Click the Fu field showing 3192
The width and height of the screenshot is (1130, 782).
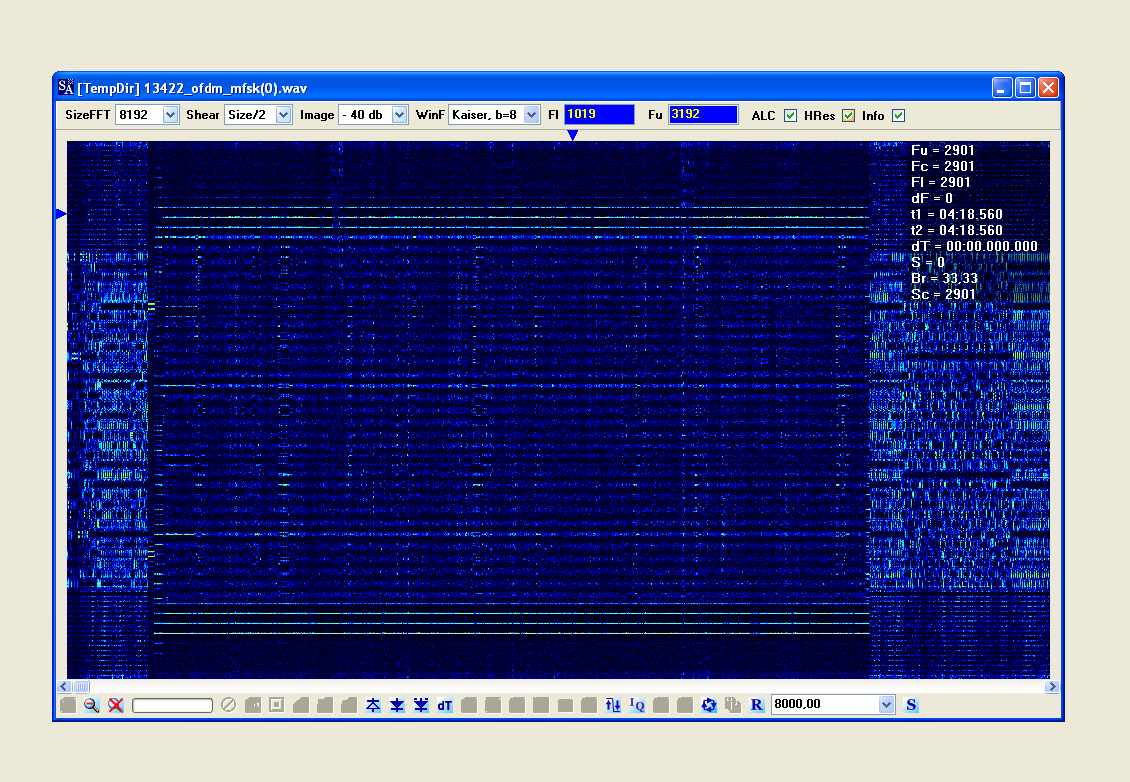703,115
